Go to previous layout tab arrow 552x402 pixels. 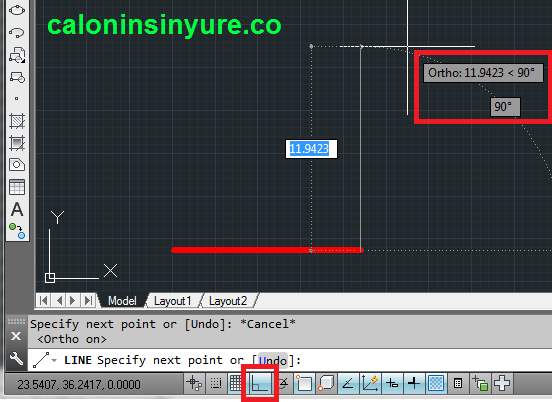(x=59, y=301)
